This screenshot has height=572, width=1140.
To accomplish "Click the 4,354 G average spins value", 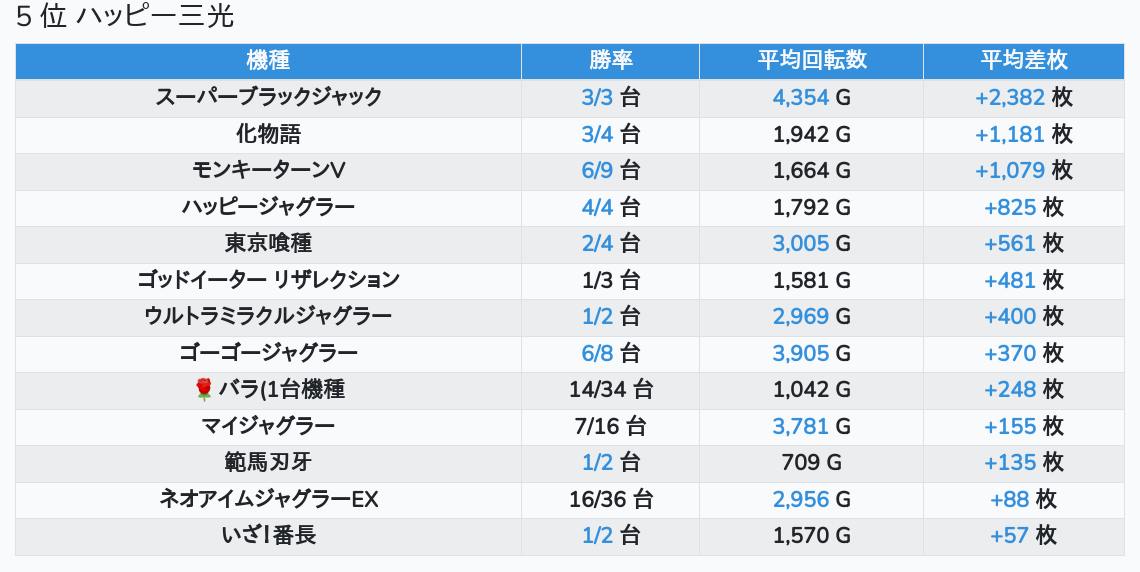I will pos(811,98).
